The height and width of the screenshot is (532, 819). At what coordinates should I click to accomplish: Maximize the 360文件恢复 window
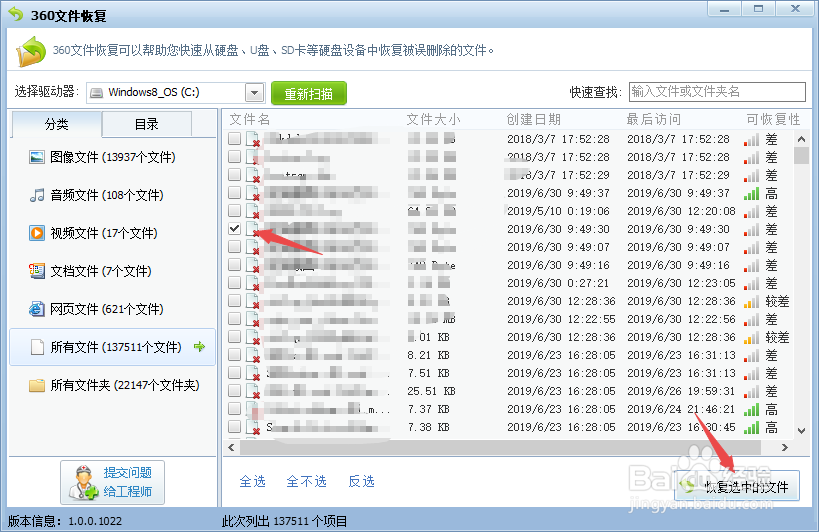point(758,9)
